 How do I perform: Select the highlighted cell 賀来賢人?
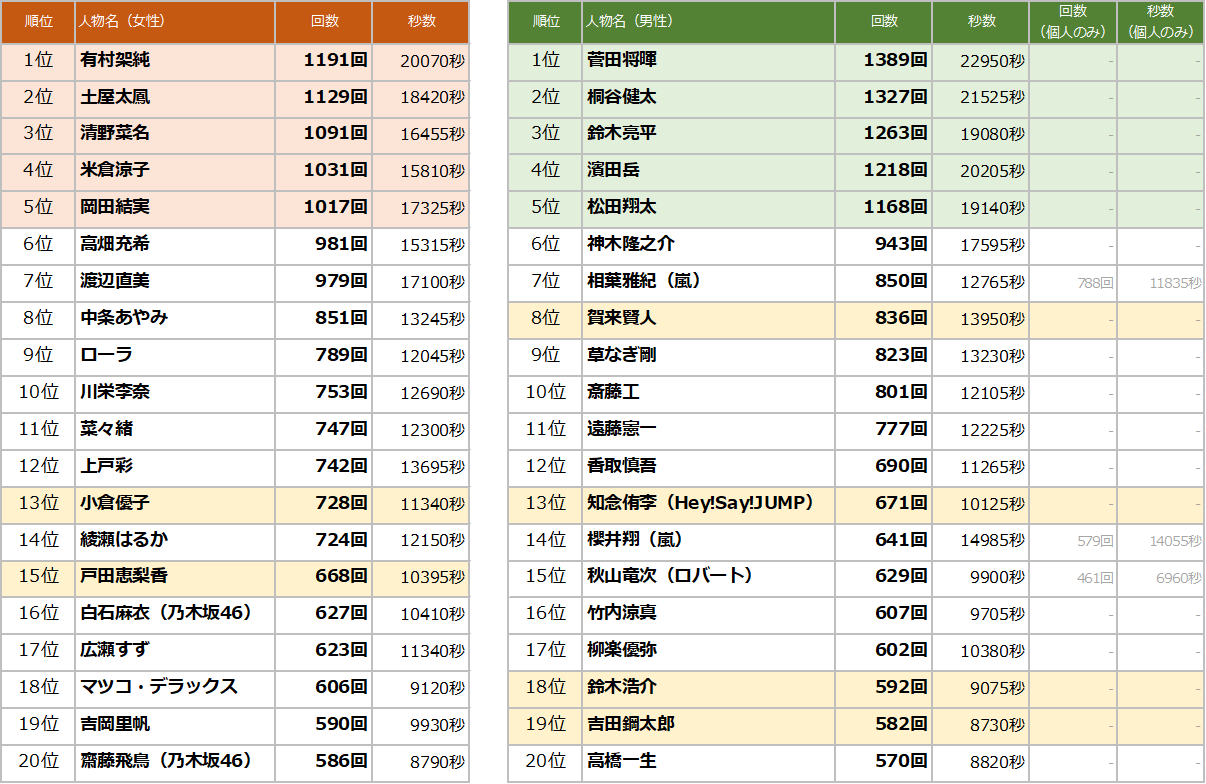click(708, 319)
